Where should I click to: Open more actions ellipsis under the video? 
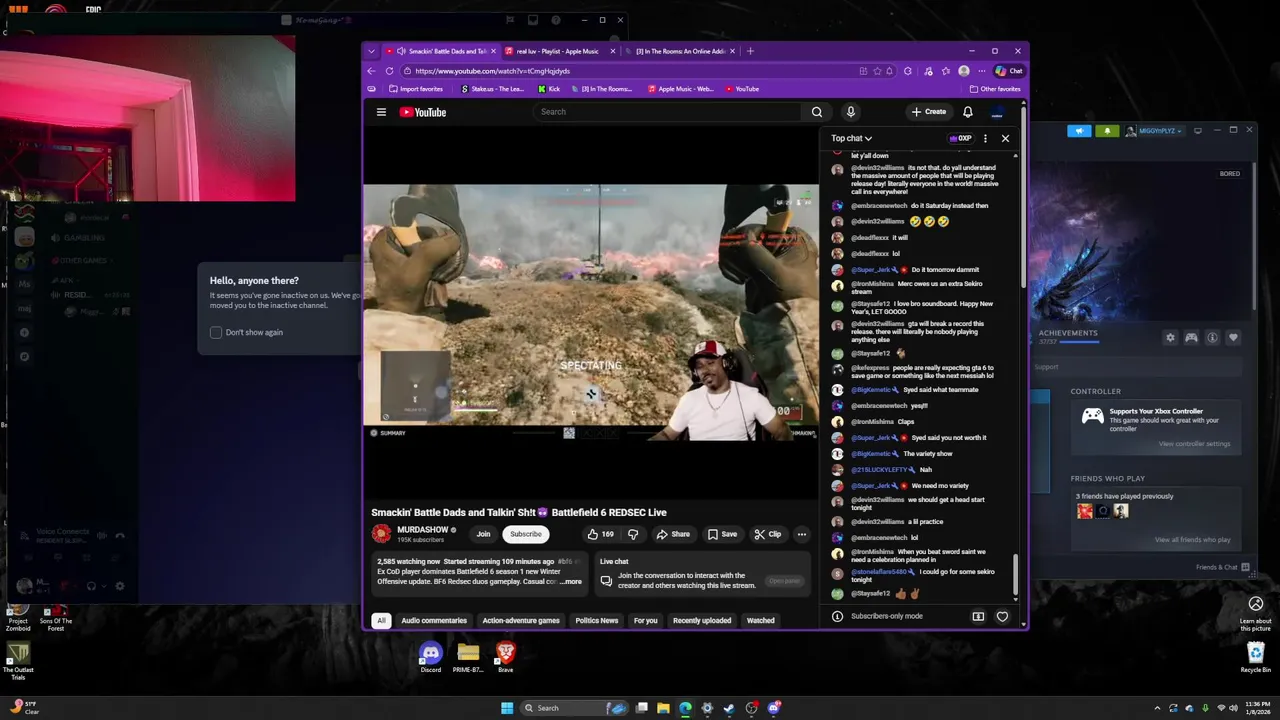tap(801, 534)
